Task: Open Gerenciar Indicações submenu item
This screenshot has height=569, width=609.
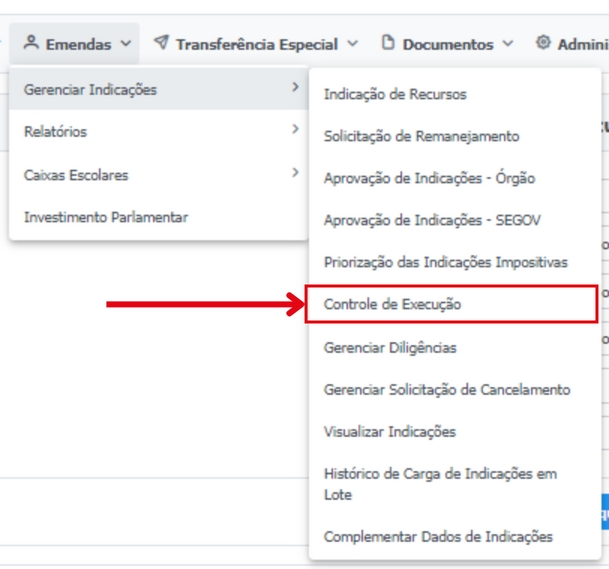Action: pos(158,89)
